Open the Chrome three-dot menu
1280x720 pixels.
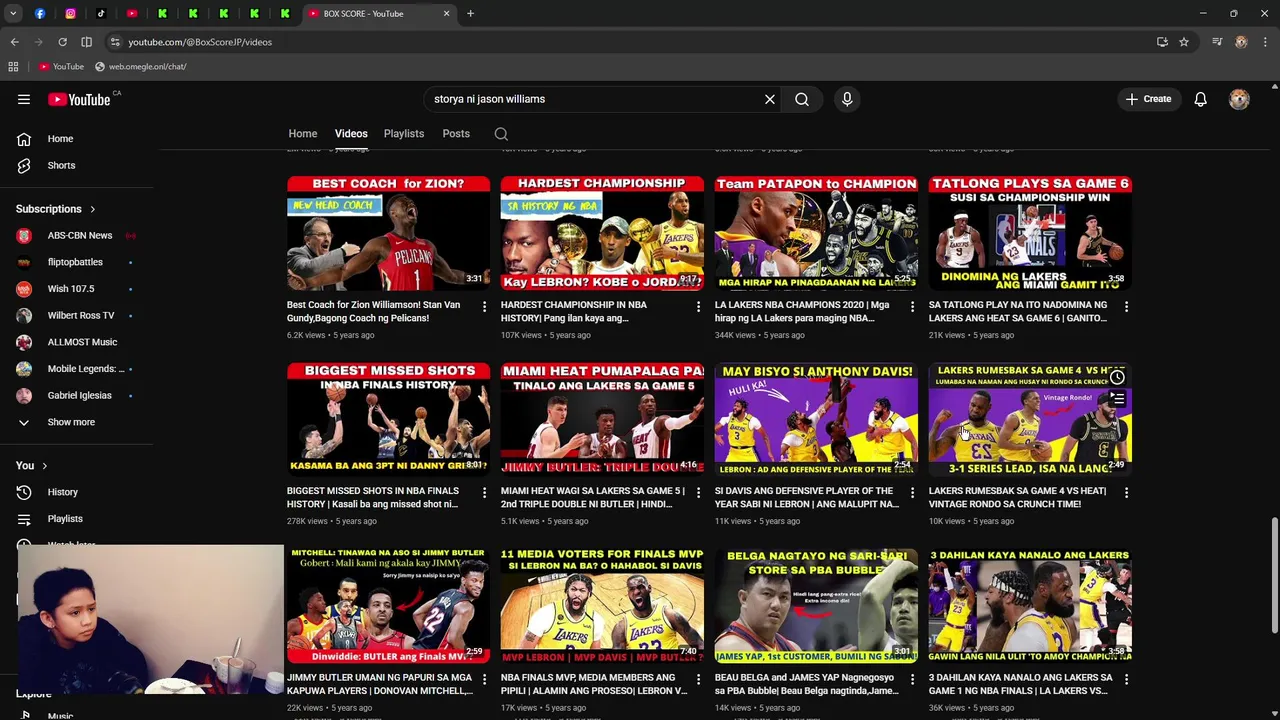pos(1265,42)
